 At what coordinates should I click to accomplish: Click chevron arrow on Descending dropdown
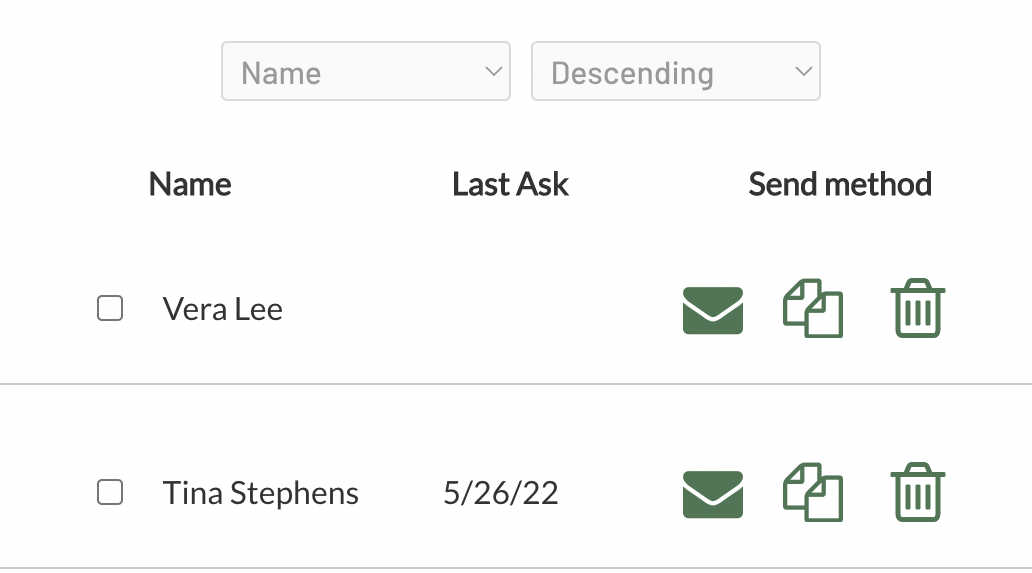tap(803, 71)
